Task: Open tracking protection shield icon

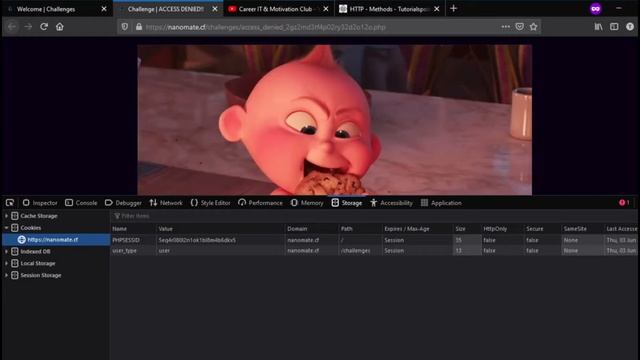Action: (125, 27)
